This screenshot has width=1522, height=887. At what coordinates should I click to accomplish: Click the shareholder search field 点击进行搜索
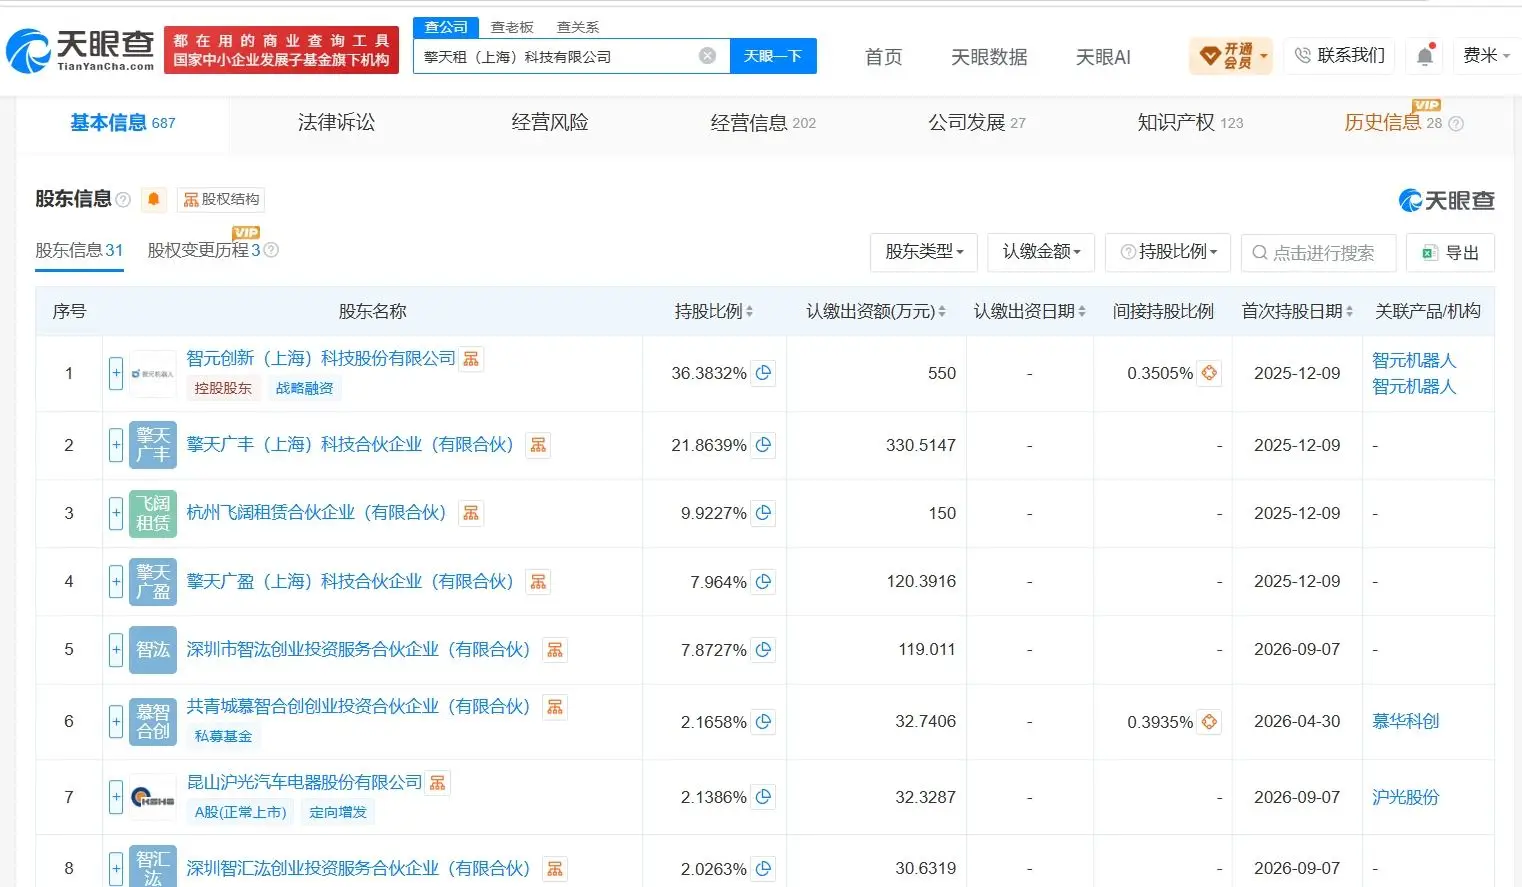tap(1318, 253)
